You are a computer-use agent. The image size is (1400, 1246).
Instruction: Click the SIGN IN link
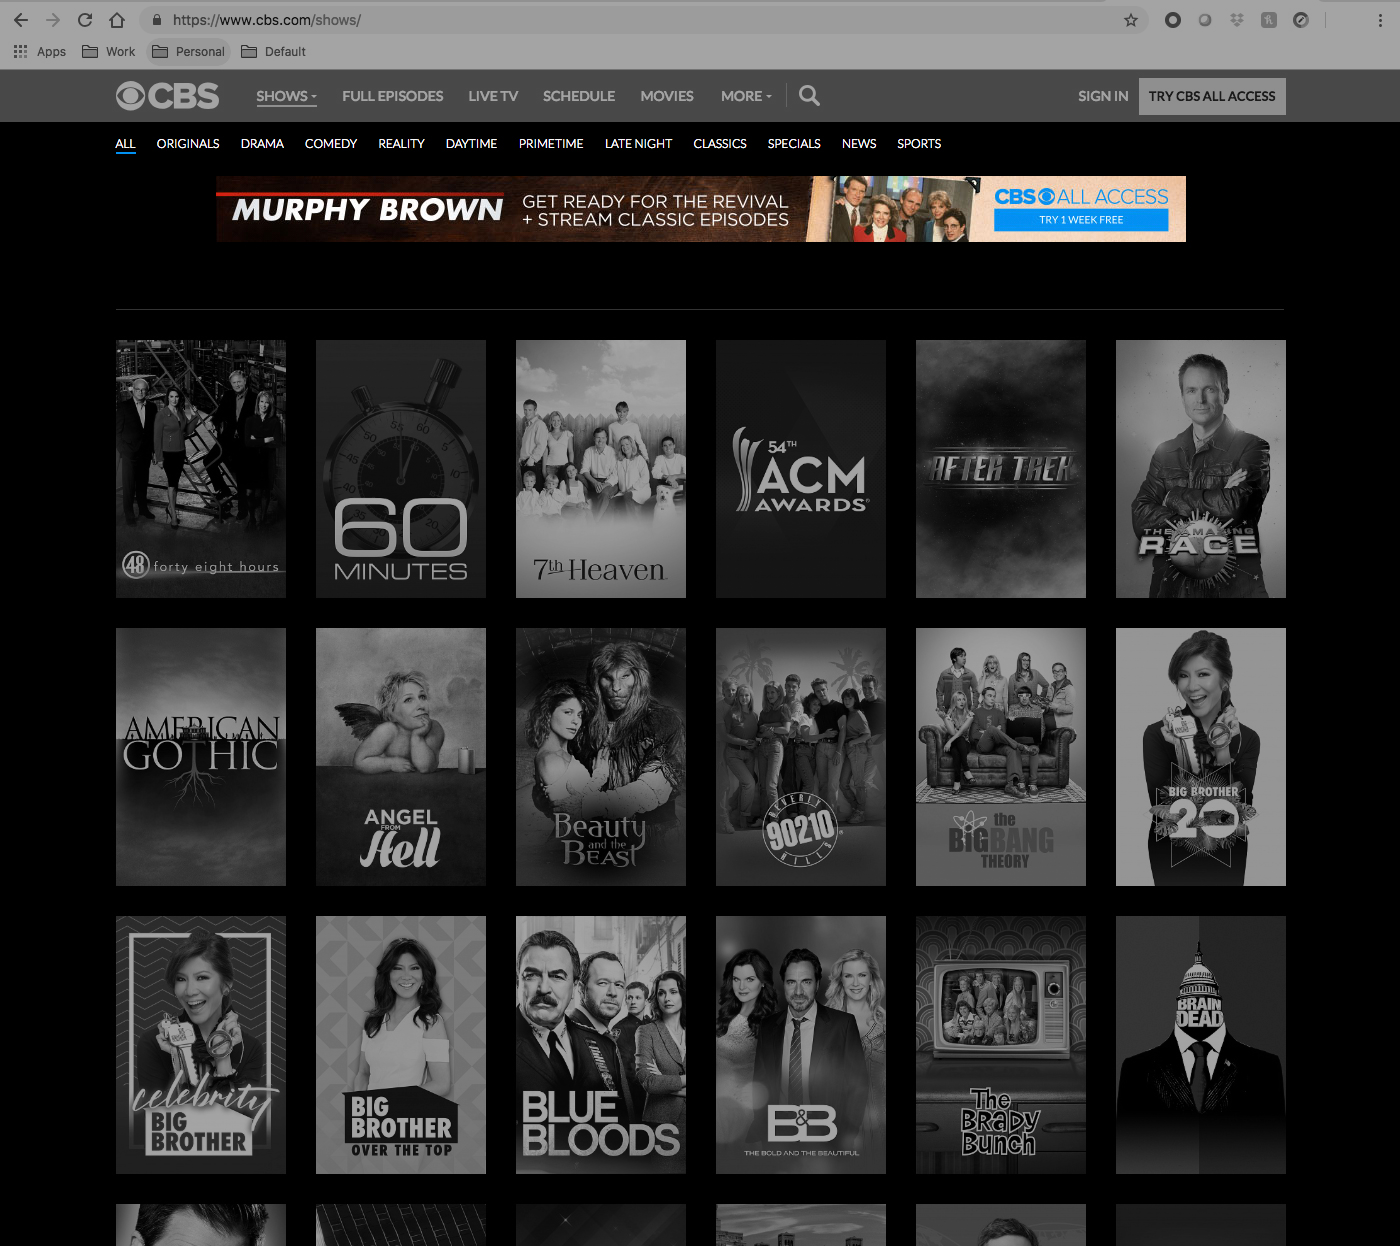pos(1103,96)
